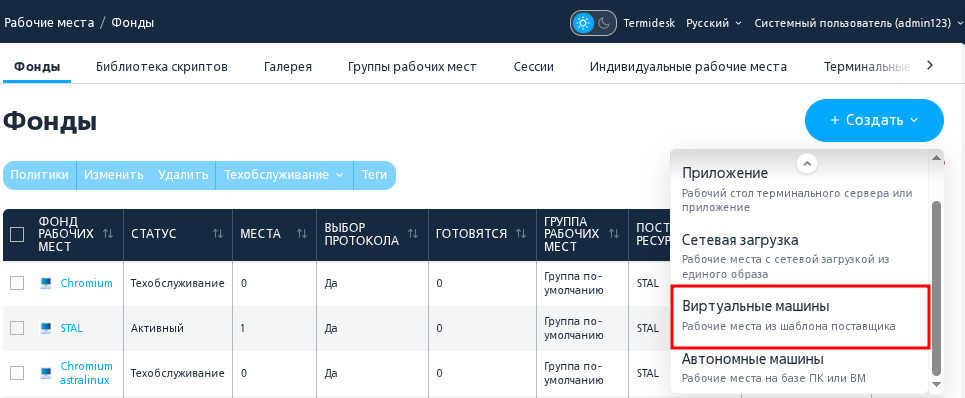Open the Фонды tab
Image resolution: width=965 pixels, height=398 pixels.
[37, 66]
